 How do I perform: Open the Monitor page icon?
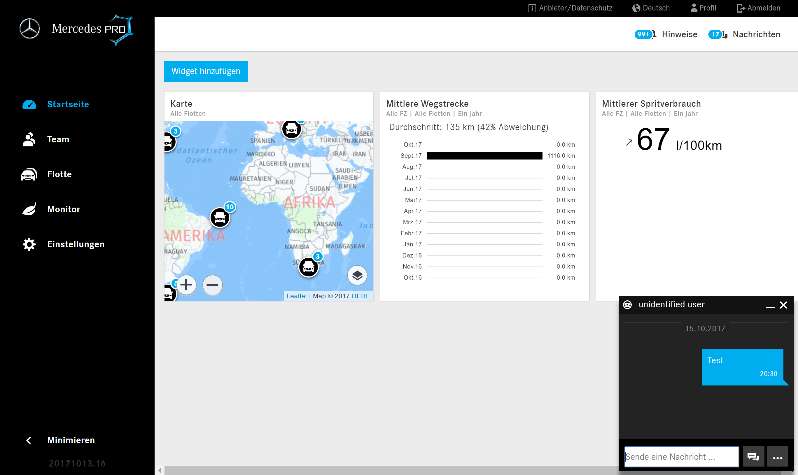[x=29, y=210]
